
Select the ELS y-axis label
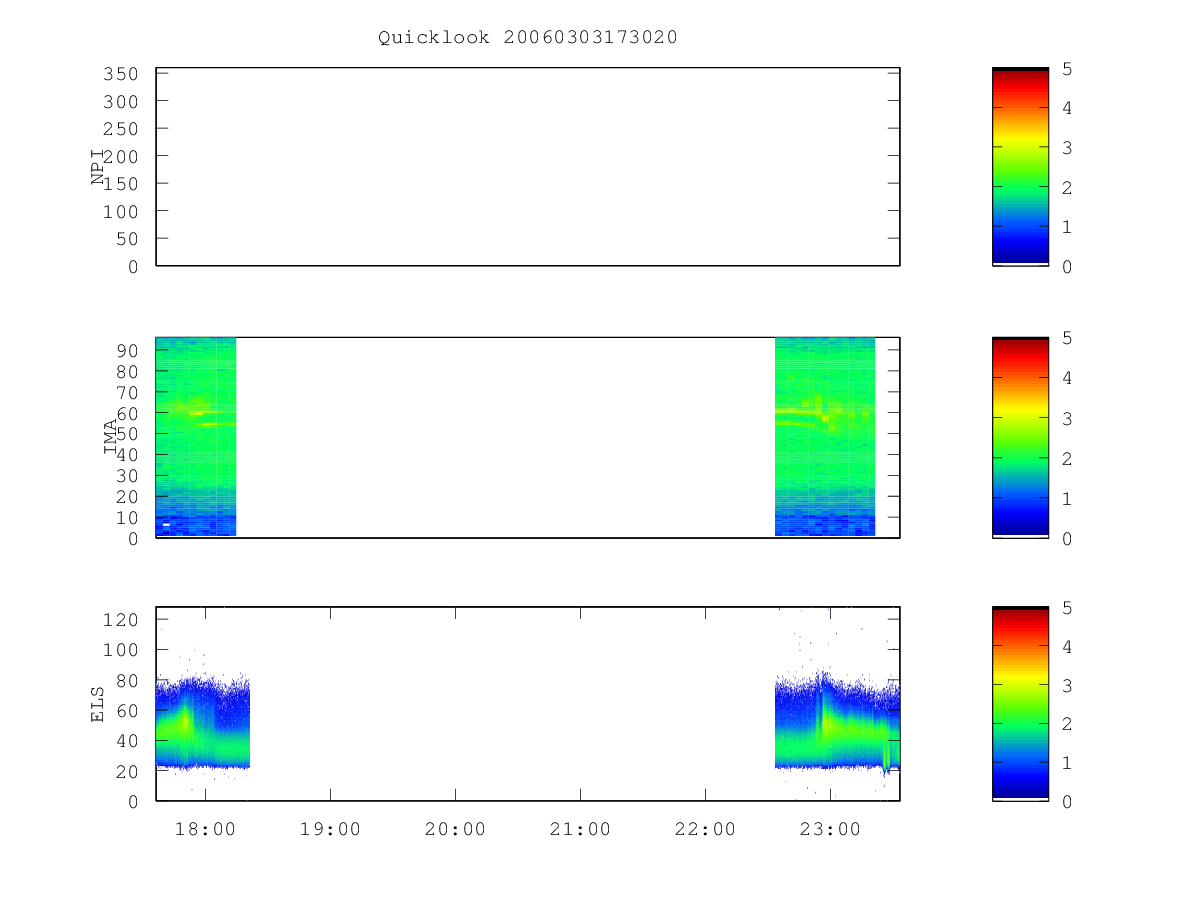(98, 704)
